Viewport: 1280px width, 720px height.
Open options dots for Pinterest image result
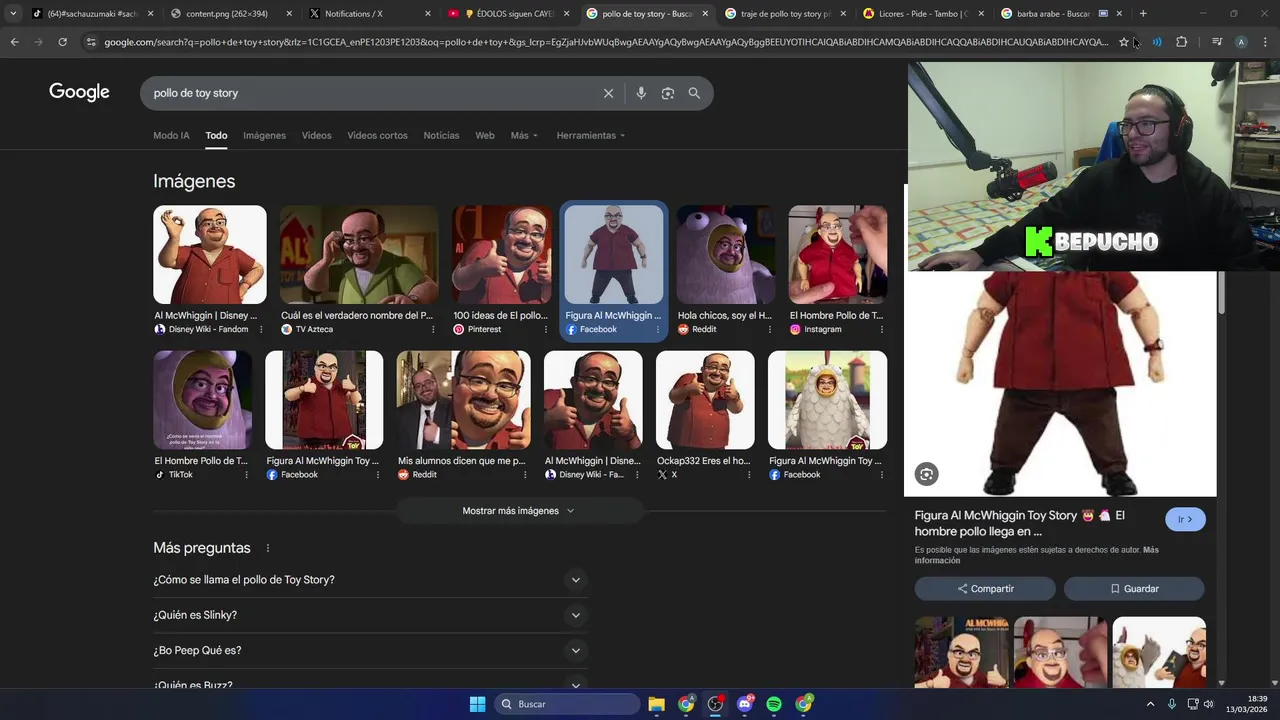pyautogui.click(x=546, y=329)
